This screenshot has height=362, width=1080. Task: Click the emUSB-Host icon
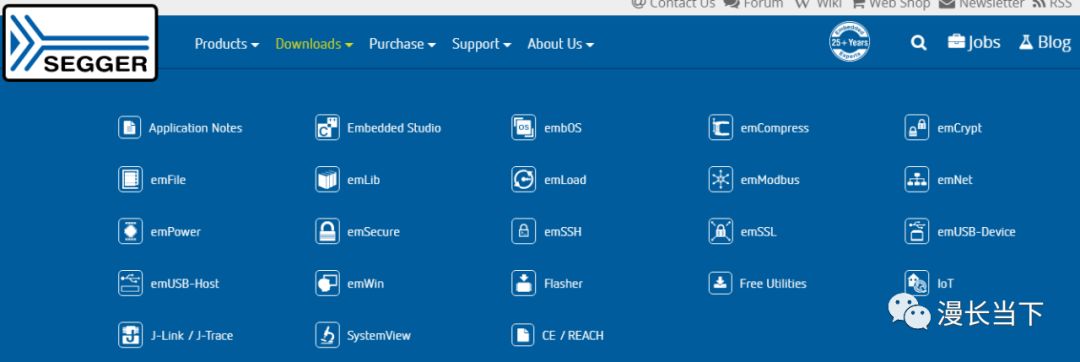pos(130,283)
